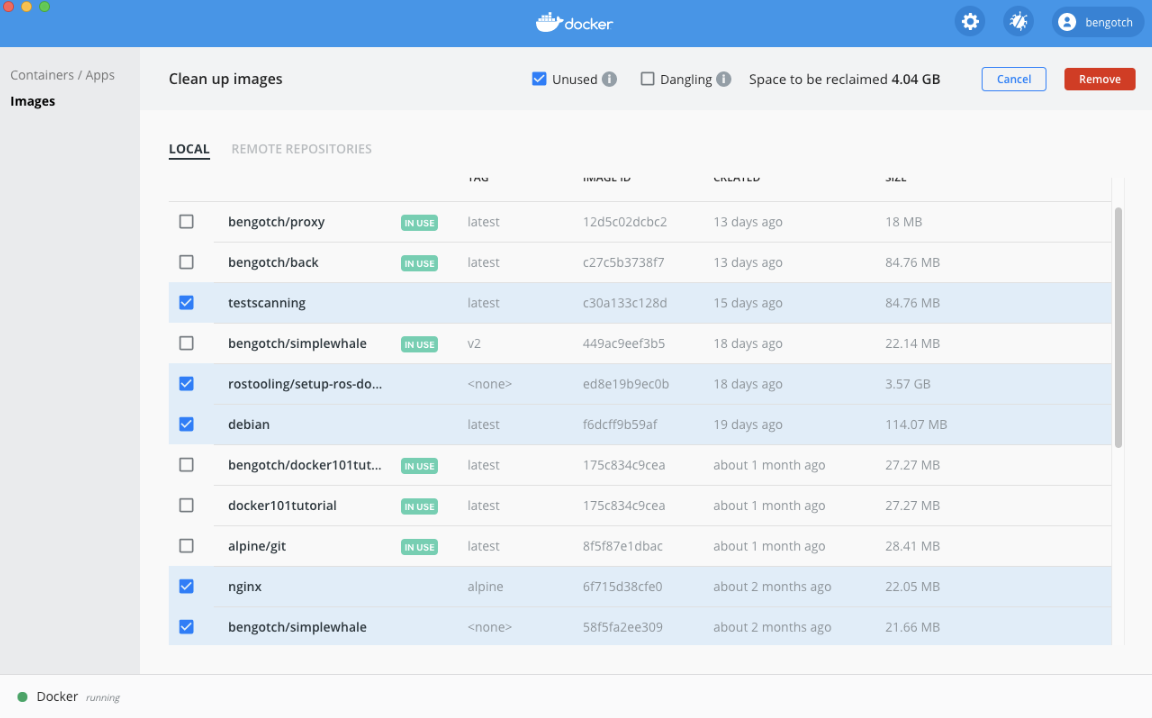Screen dimensions: 1152x718
Task: Open Containers / Apps in the sidebar
Action: [62, 74]
